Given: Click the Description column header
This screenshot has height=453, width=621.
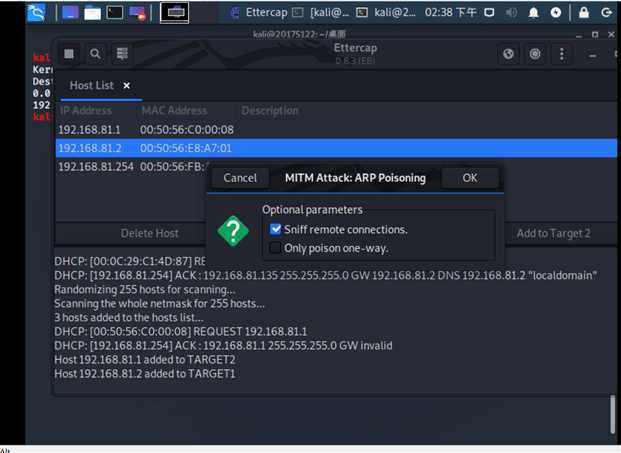Looking at the screenshot, I should 270,110.
